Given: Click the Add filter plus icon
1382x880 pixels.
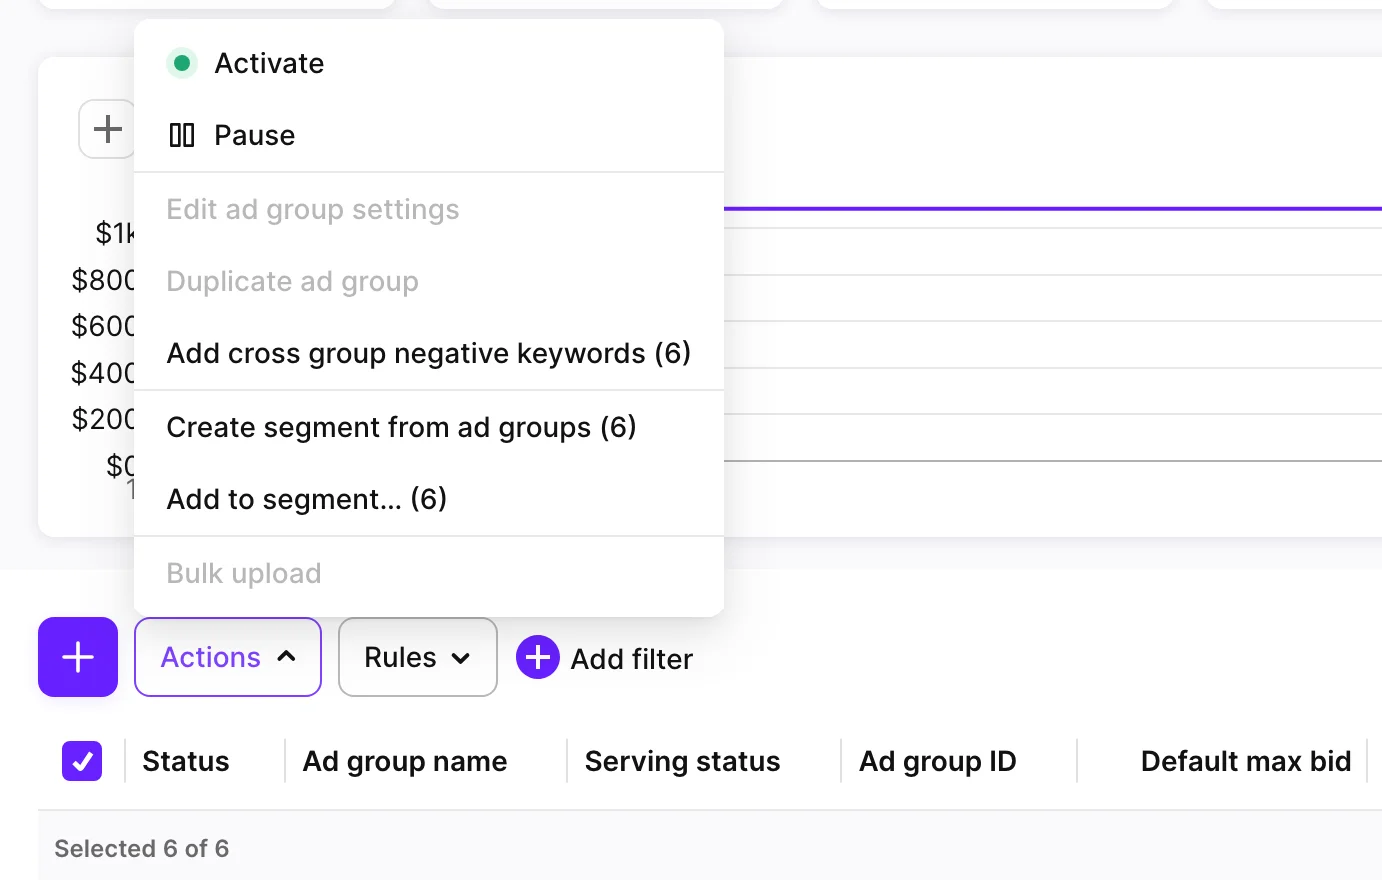Looking at the screenshot, I should (x=538, y=658).
